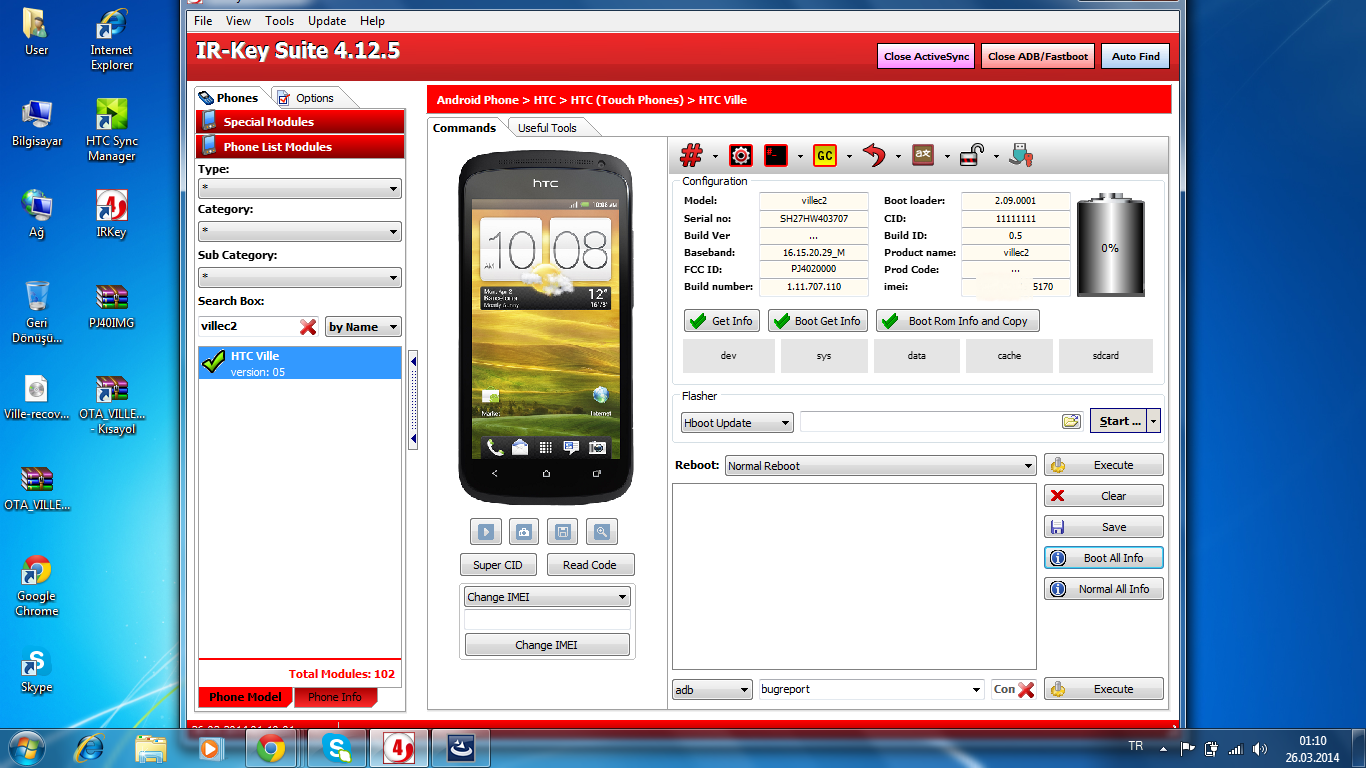Click the open padlock unlock icon
The image size is (1366, 768).
click(x=972, y=155)
